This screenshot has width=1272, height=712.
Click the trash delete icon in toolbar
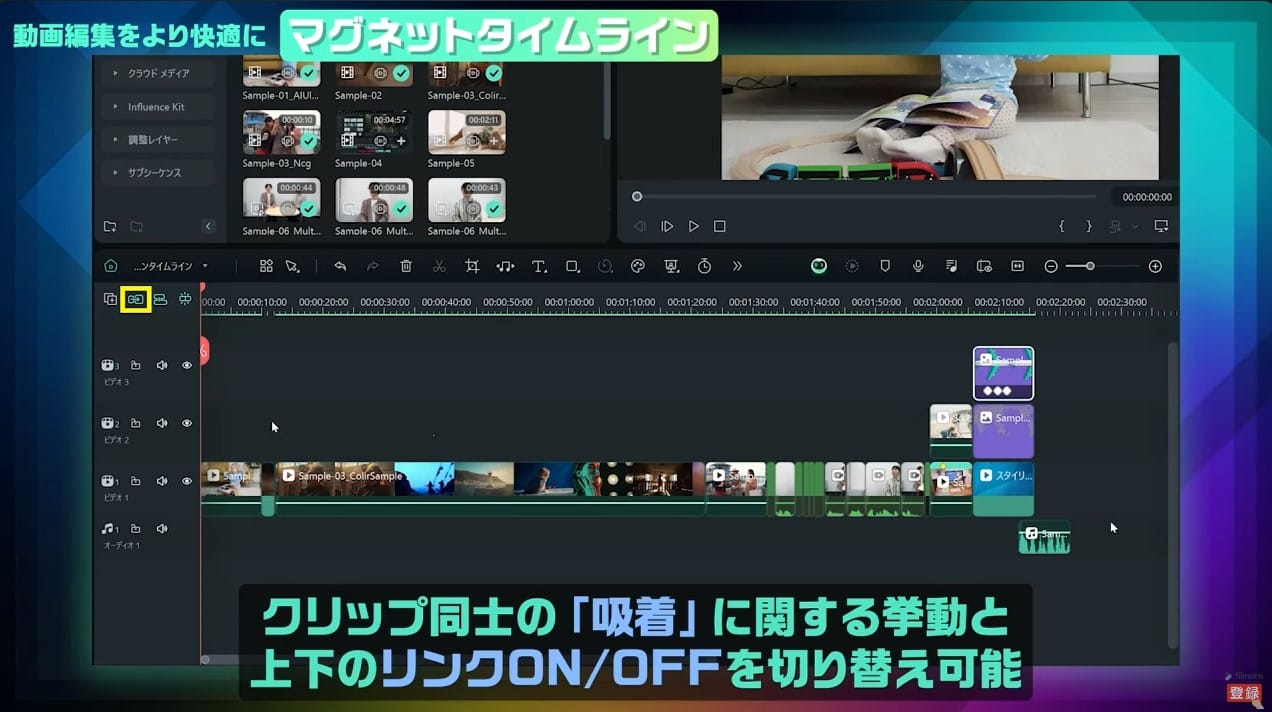point(405,266)
